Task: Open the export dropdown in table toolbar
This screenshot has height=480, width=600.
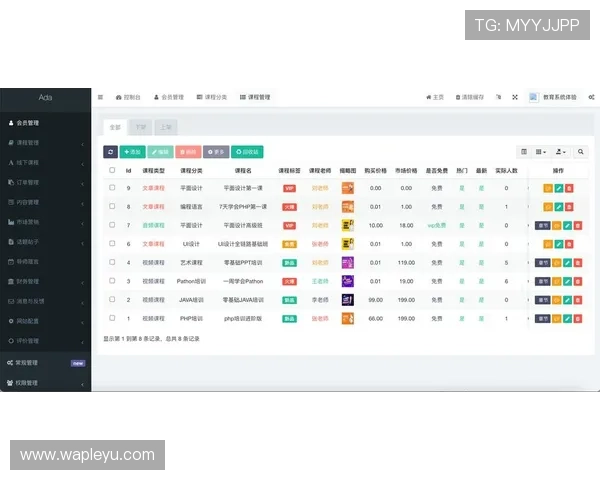Action: [x=561, y=152]
